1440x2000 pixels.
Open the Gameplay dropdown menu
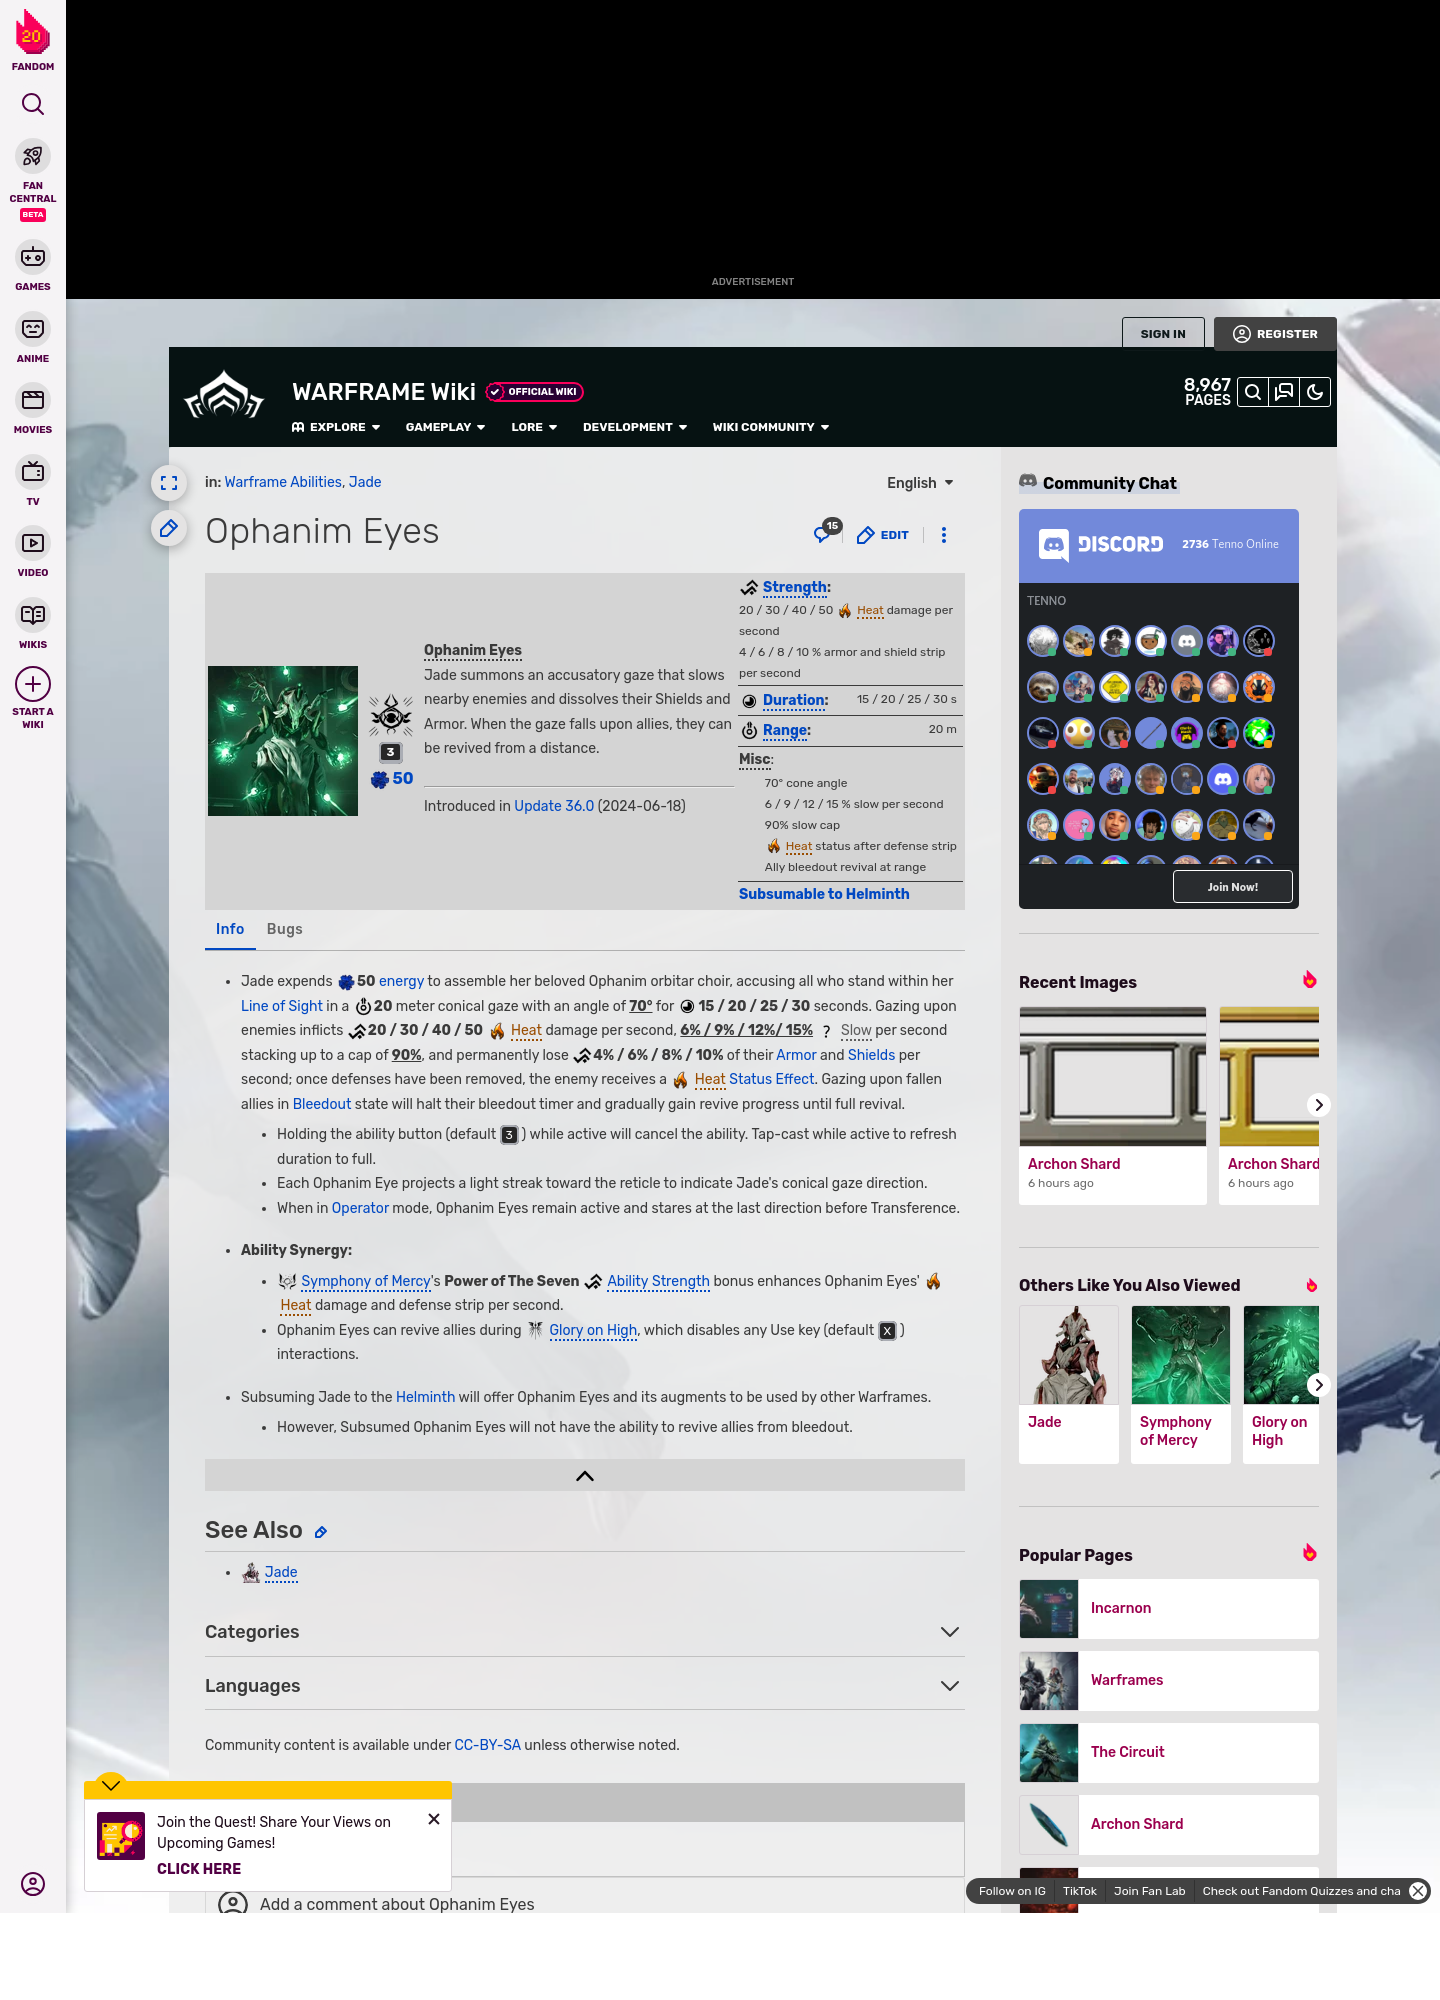[x=445, y=427]
